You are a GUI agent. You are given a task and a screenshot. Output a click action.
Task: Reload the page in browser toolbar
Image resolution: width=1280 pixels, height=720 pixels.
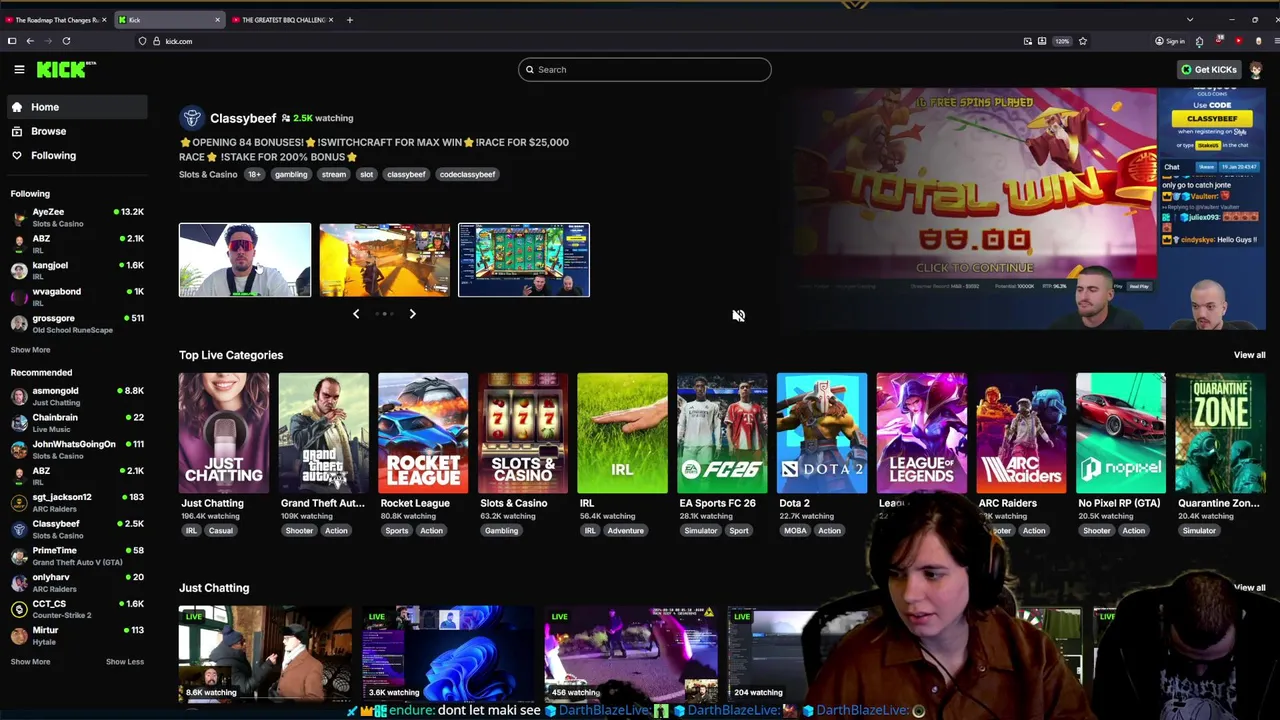[x=66, y=41]
